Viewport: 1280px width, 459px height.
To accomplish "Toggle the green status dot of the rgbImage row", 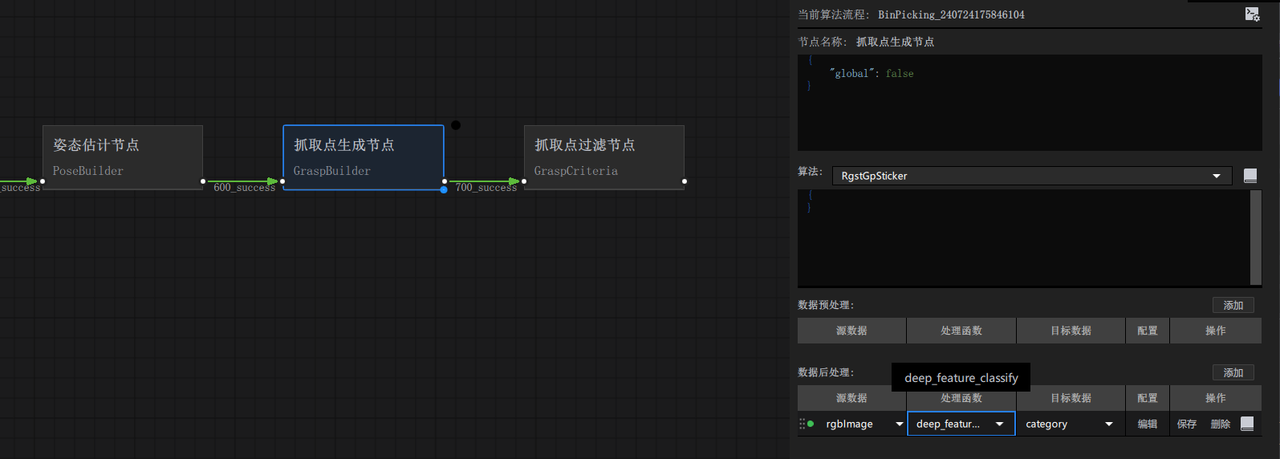I will pyautogui.click(x=810, y=424).
